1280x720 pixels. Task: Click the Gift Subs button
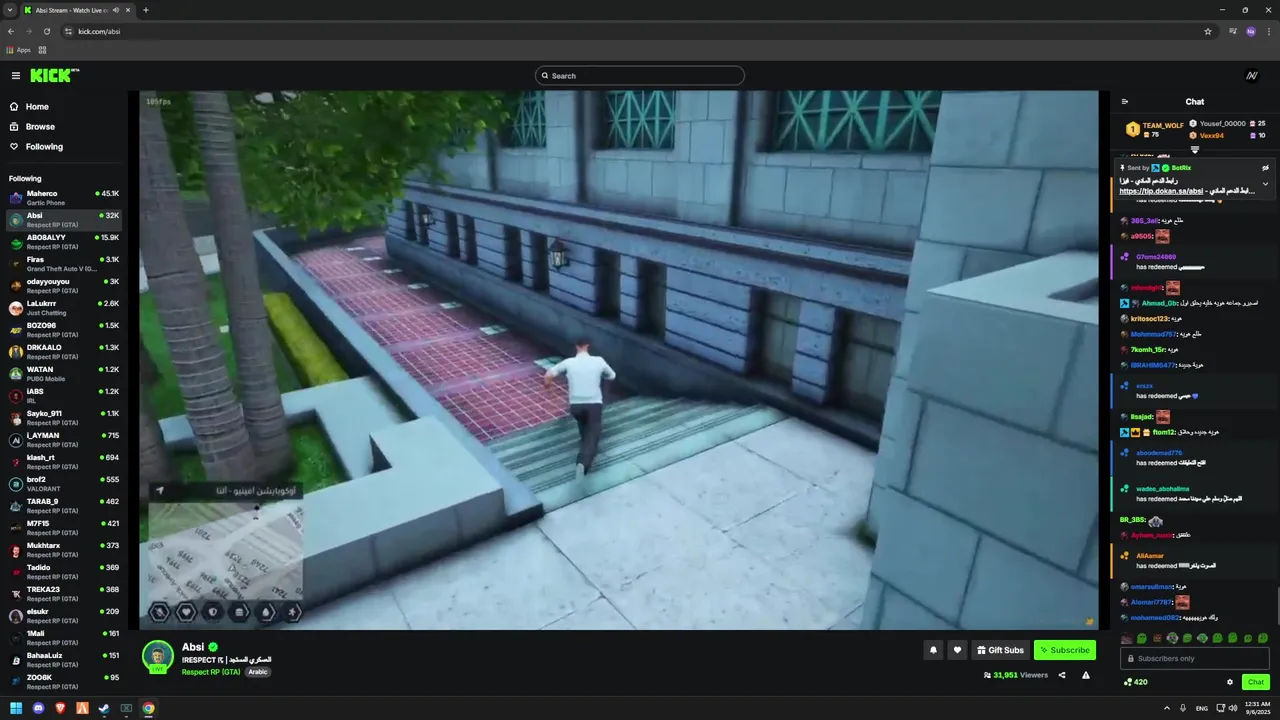point(1000,650)
